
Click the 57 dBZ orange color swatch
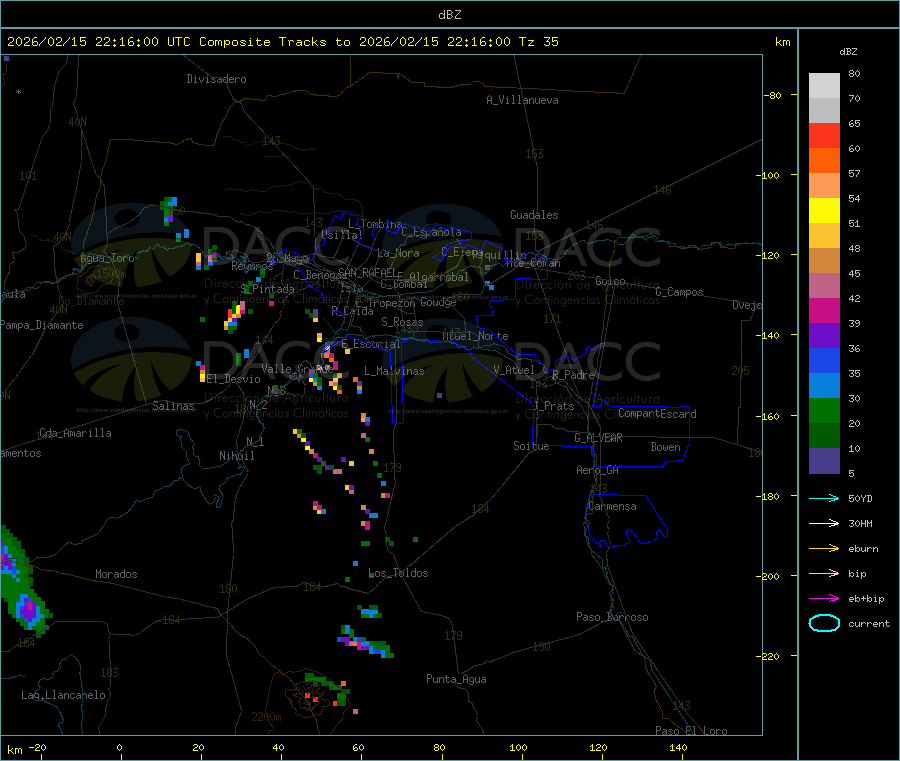(x=824, y=160)
